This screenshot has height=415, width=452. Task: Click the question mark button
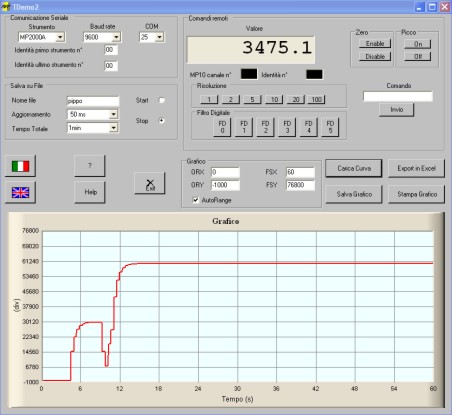(x=90, y=166)
